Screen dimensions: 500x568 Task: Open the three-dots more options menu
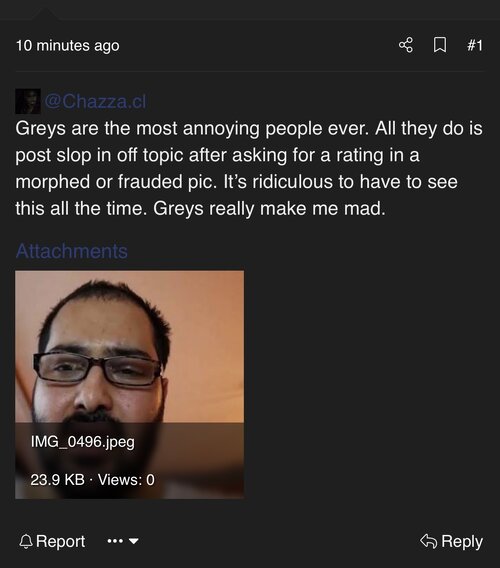[x=115, y=541]
